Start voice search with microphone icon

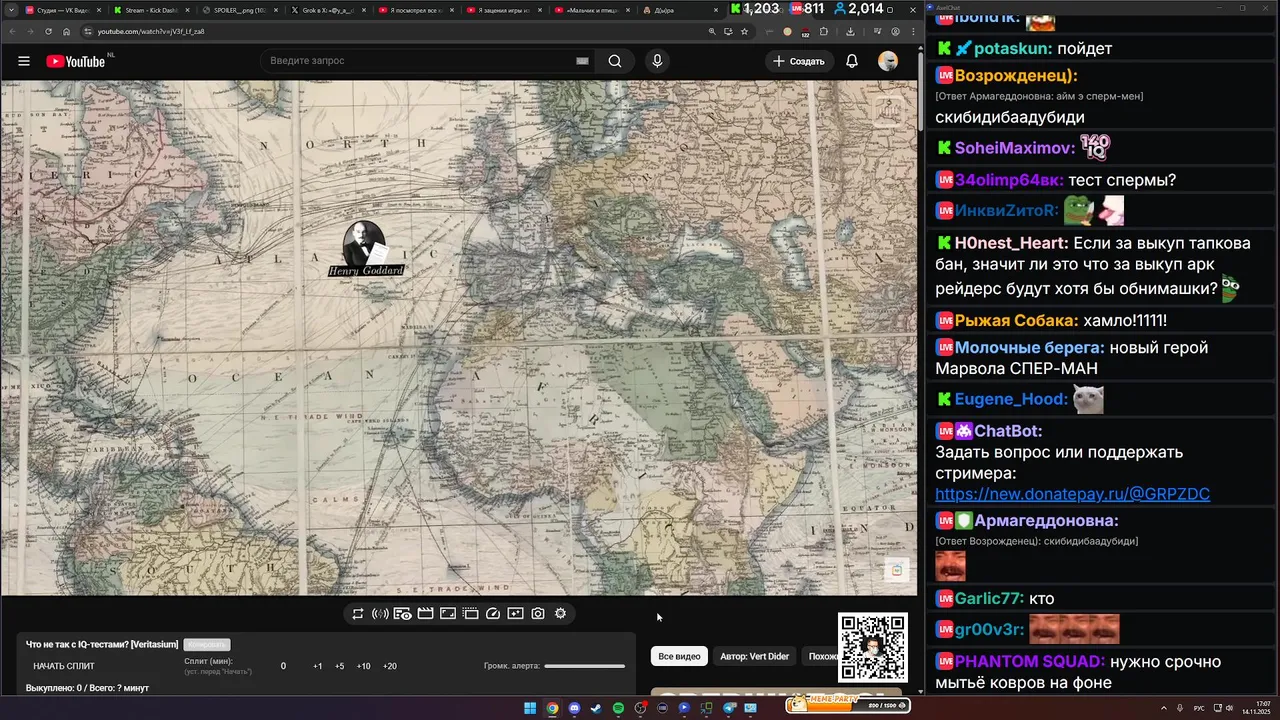657,61
